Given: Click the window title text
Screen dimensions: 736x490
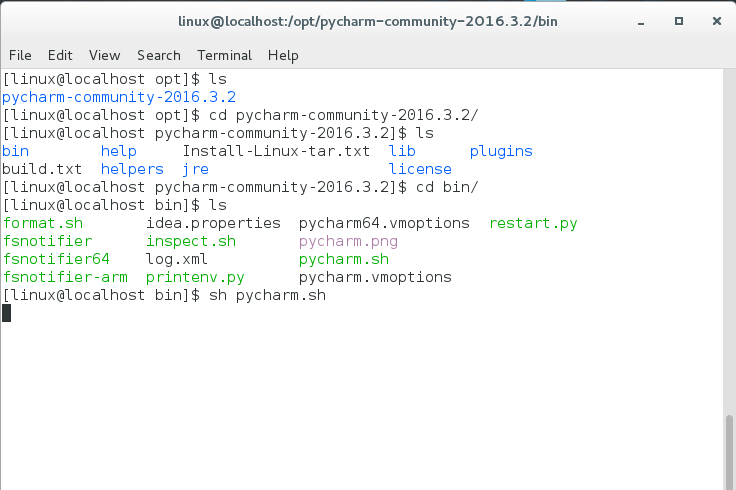Looking at the screenshot, I should 368,22.
